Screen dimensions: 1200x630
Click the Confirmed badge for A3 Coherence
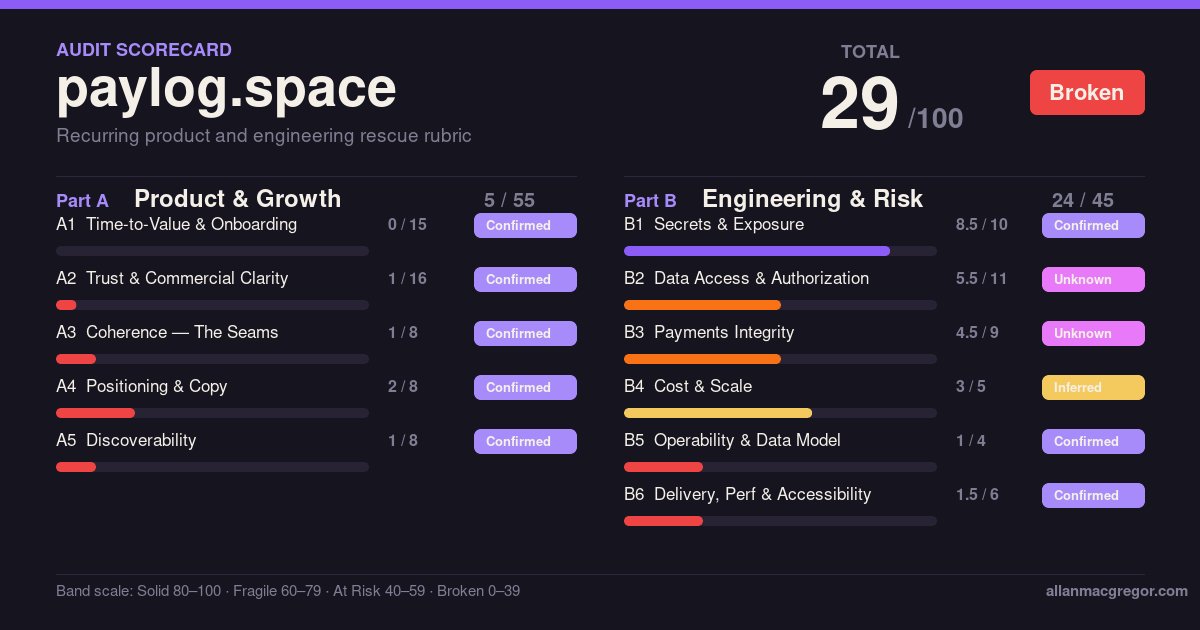click(525, 333)
